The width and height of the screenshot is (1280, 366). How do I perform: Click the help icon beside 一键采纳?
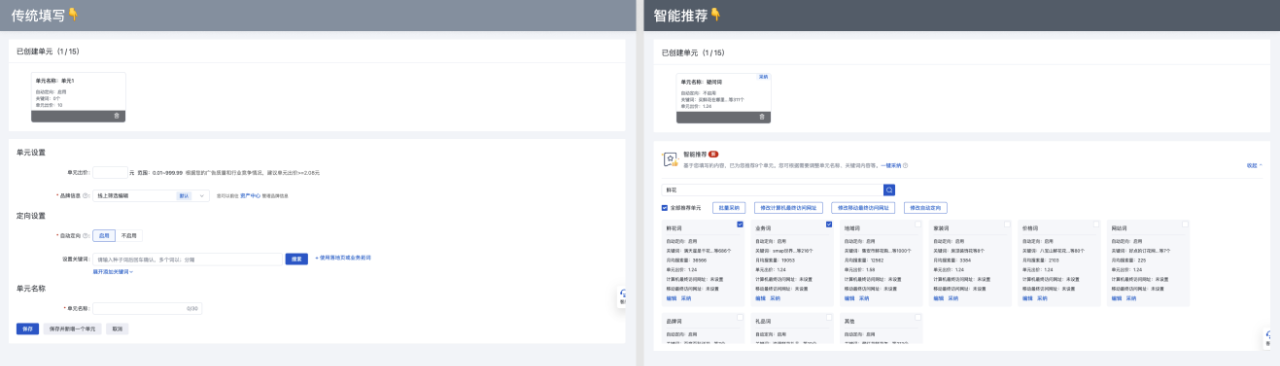pyautogui.click(x=906, y=165)
